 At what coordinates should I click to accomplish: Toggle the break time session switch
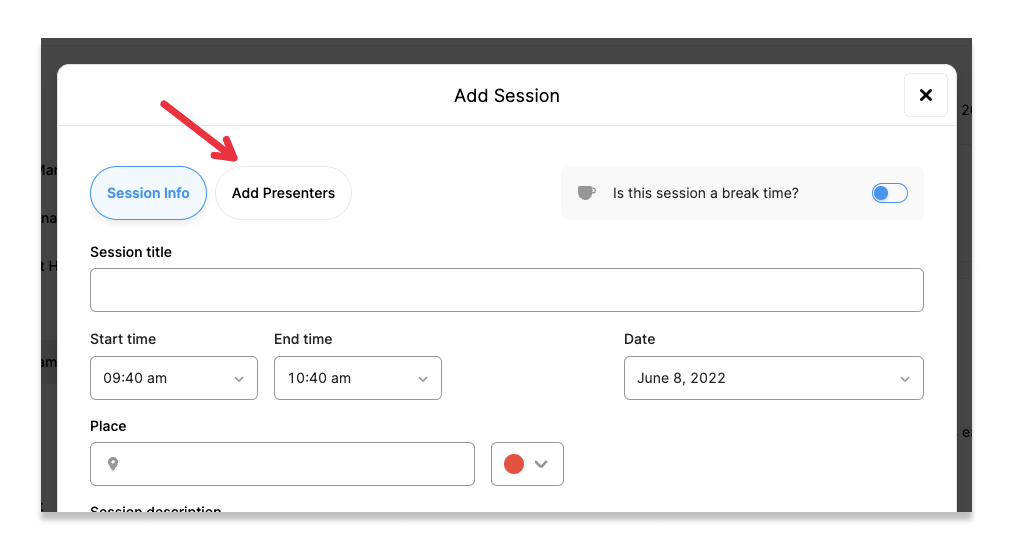tap(889, 193)
